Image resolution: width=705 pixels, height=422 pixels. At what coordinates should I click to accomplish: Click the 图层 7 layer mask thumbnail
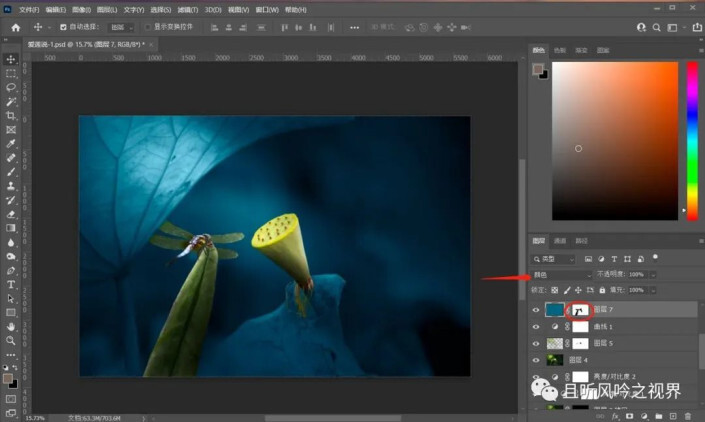[580, 311]
